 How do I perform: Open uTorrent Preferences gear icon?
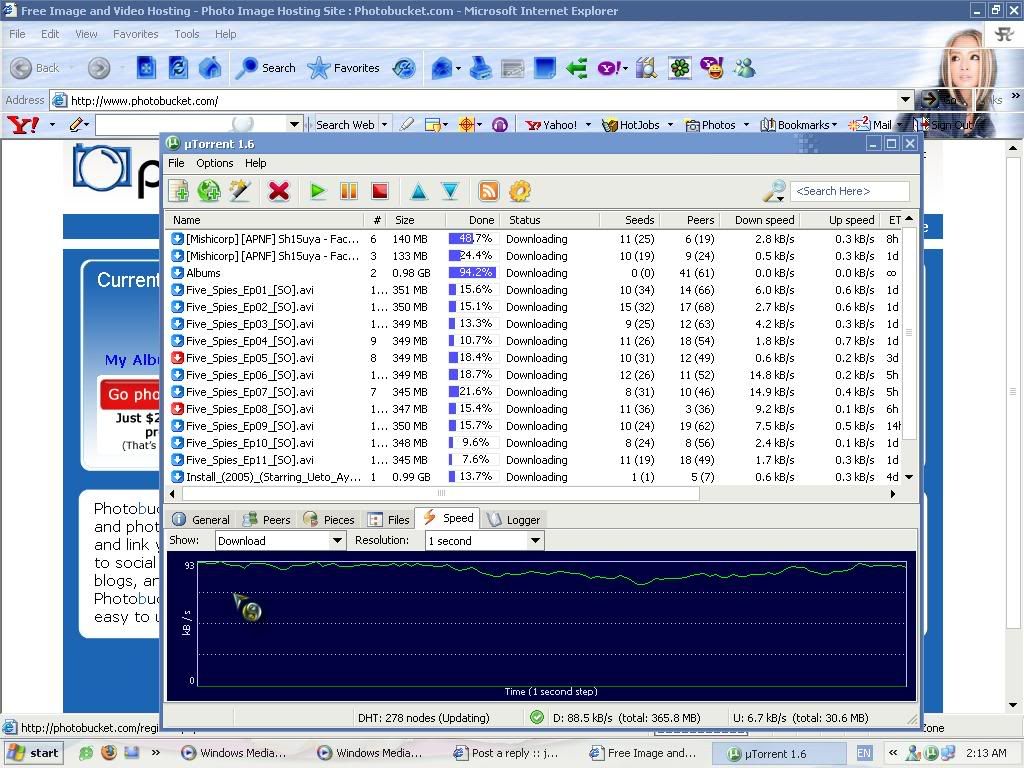pyautogui.click(x=519, y=191)
